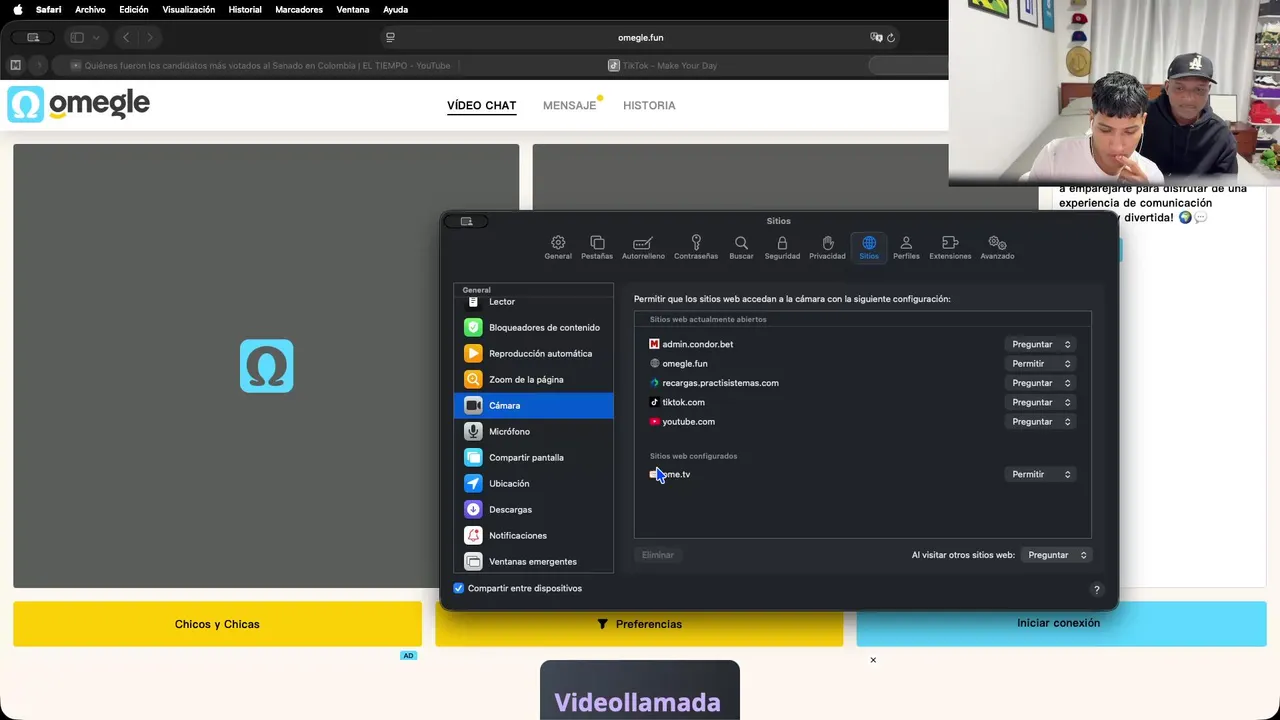Image resolution: width=1280 pixels, height=720 pixels.
Task: Change camera permission for recargas.practisistemas.com
Action: (x=1040, y=383)
